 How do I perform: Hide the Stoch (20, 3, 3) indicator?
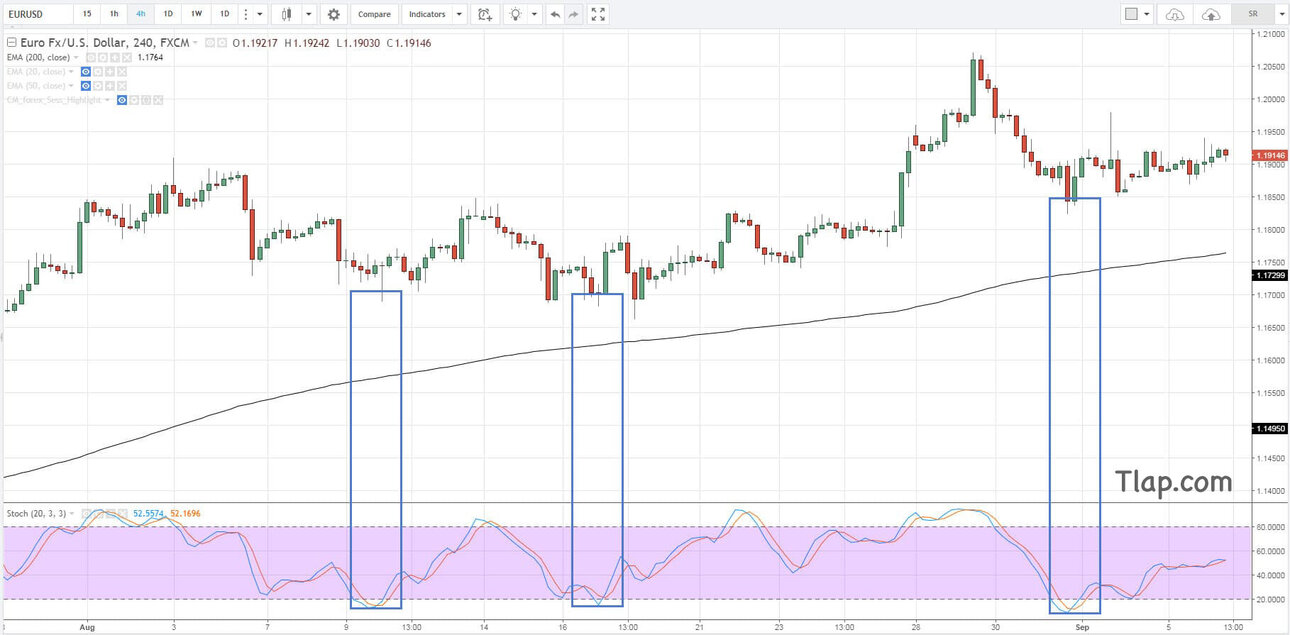coord(86,513)
